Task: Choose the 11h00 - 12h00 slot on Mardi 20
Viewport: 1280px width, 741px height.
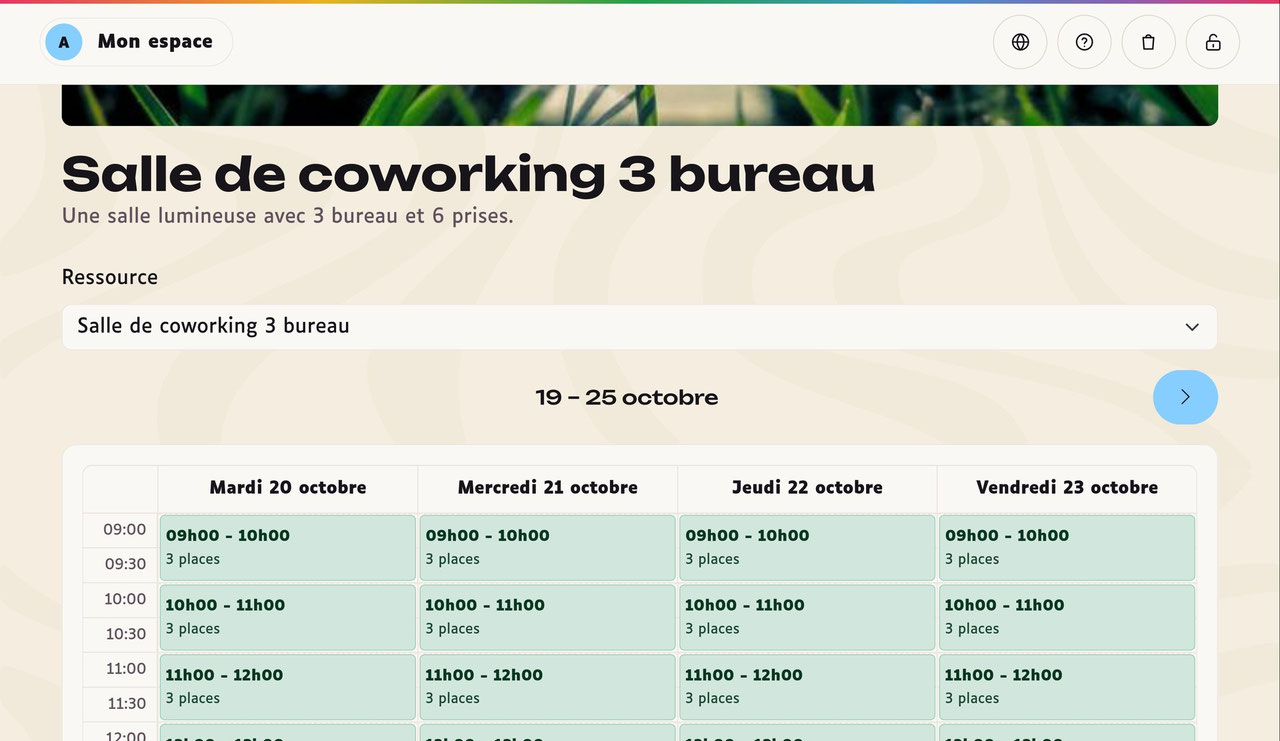Action: pyautogui.click(x=288, y=687)
